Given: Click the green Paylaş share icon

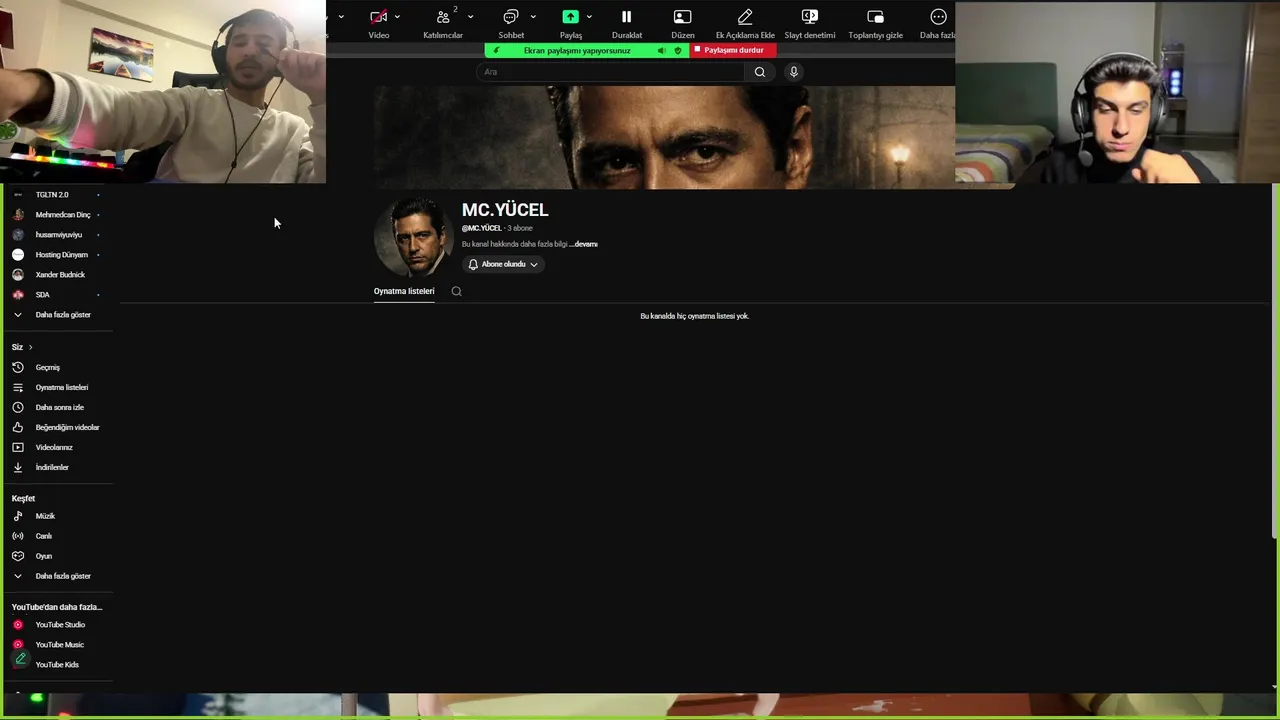Looking at the screenshot, I should coord(570,17).
